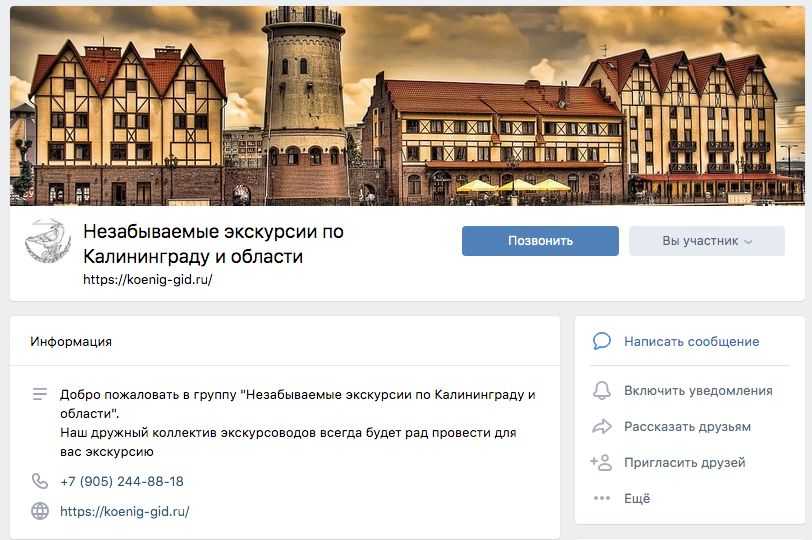Click the phone handset icon
This screenshot has height=540, width=812.
(40, 481)
